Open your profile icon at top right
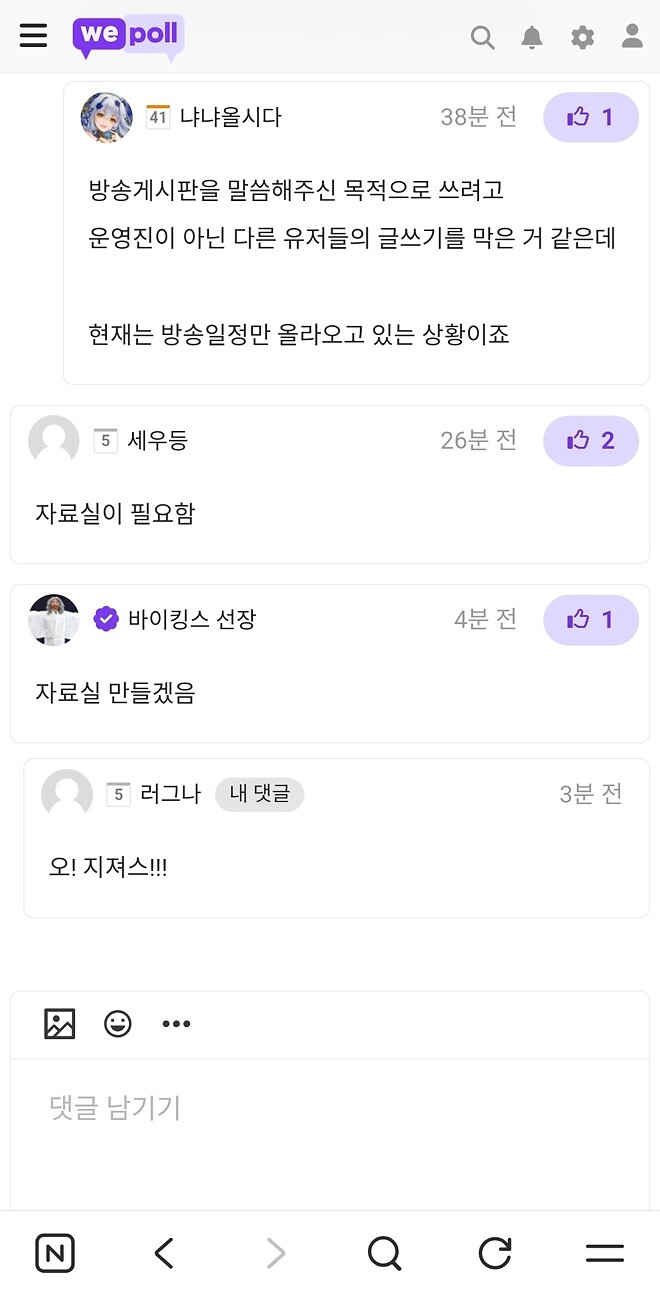 tap(631, 37)
